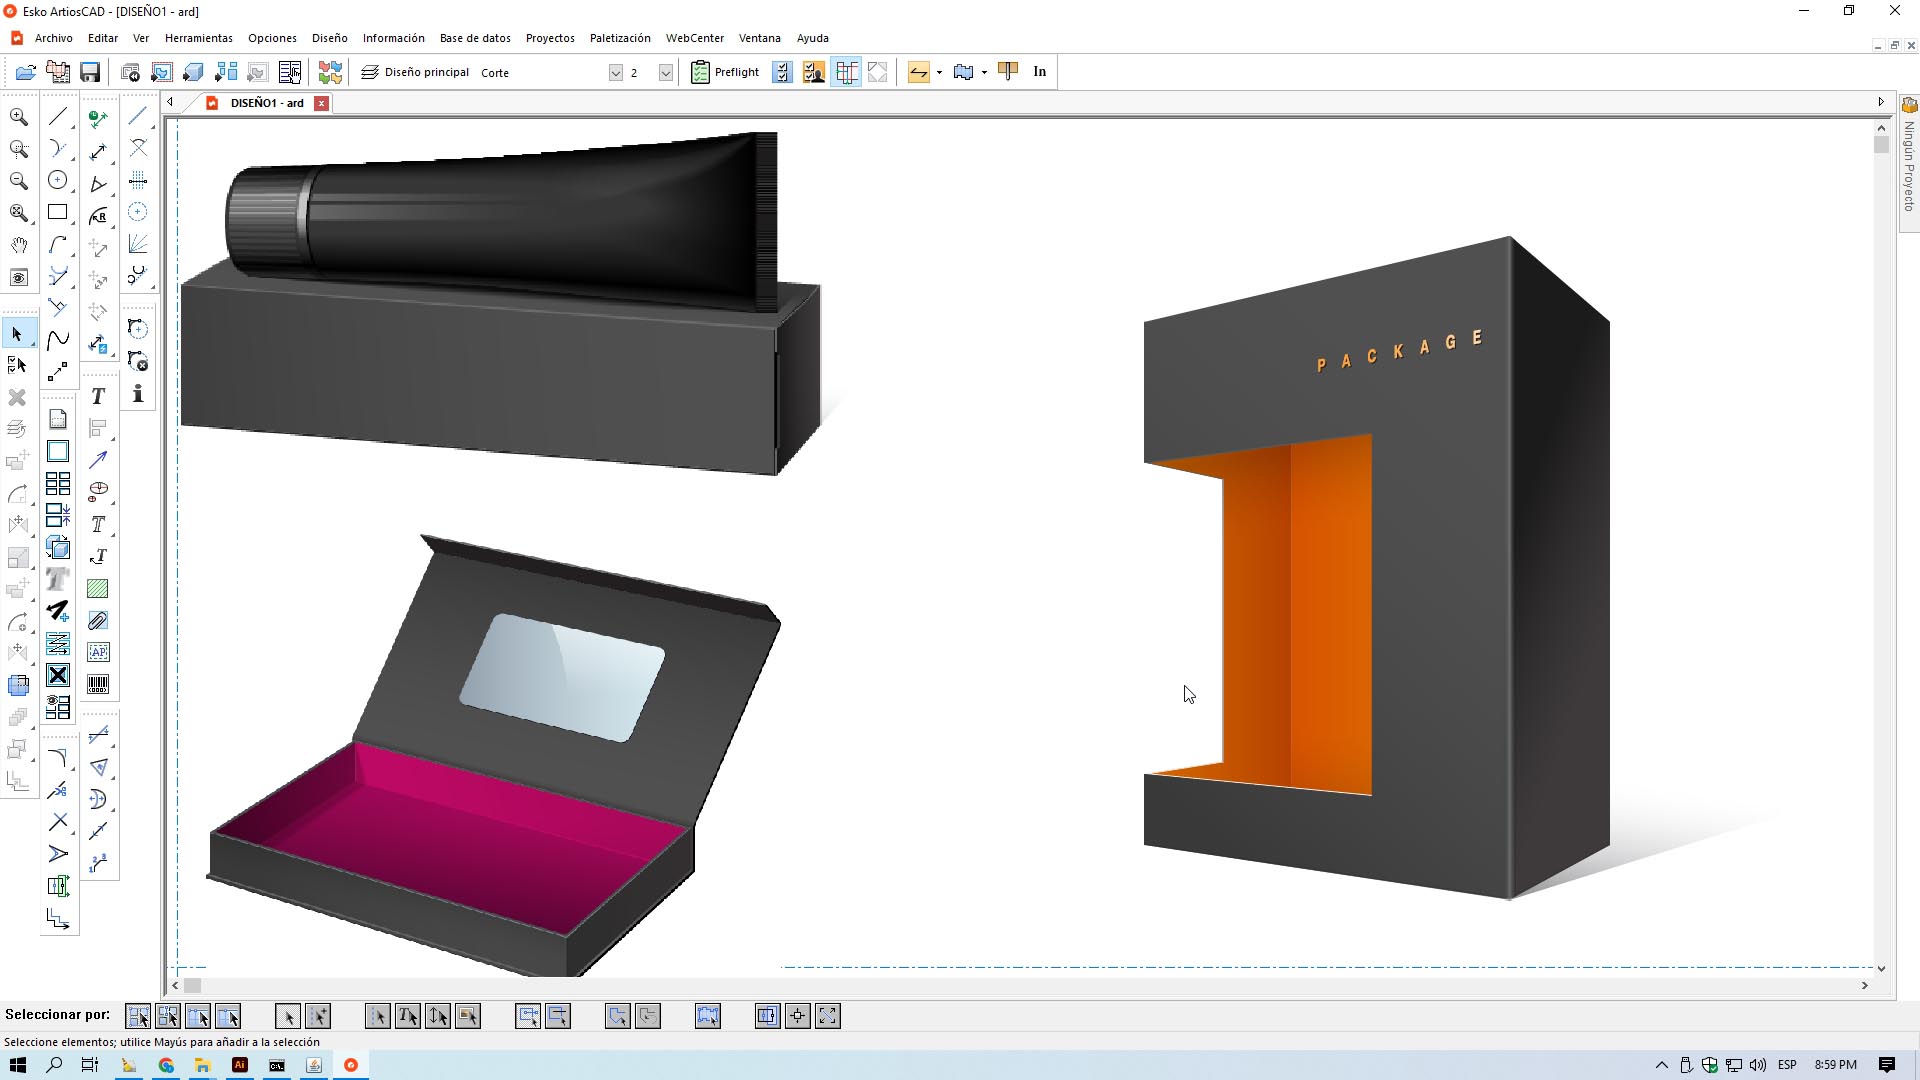Expand the pointage value 2 dropdown

665,73
